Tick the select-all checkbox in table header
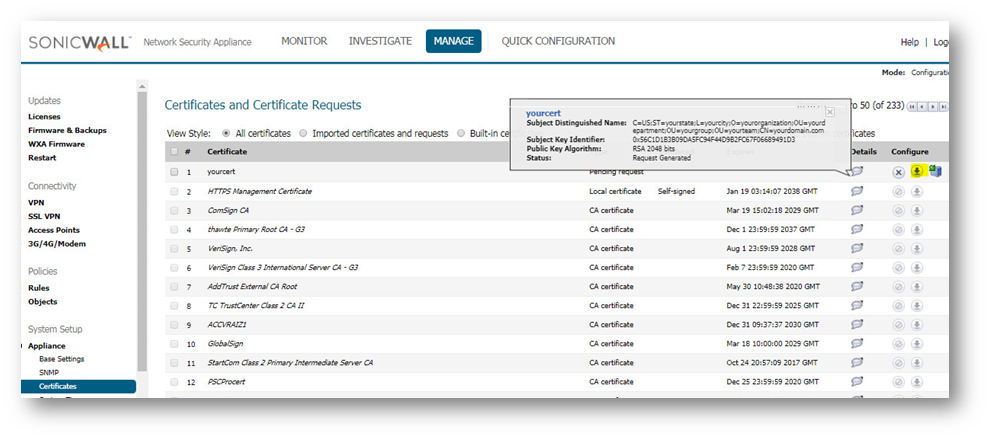 175,152
